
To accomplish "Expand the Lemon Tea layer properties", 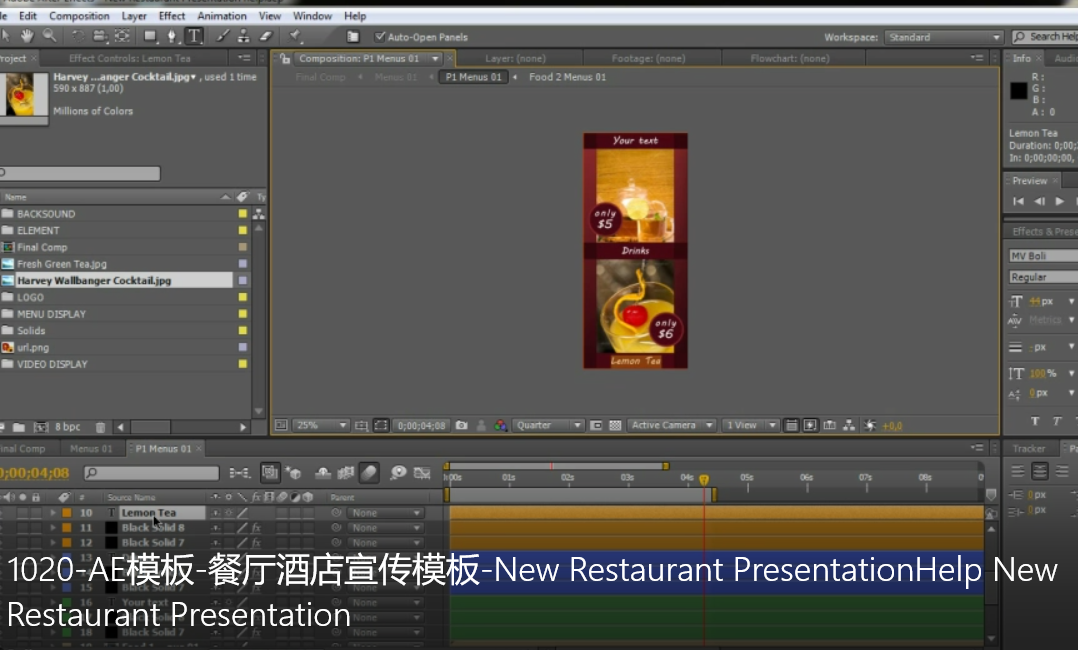I will pyautogui.click(x=53, y=513).
